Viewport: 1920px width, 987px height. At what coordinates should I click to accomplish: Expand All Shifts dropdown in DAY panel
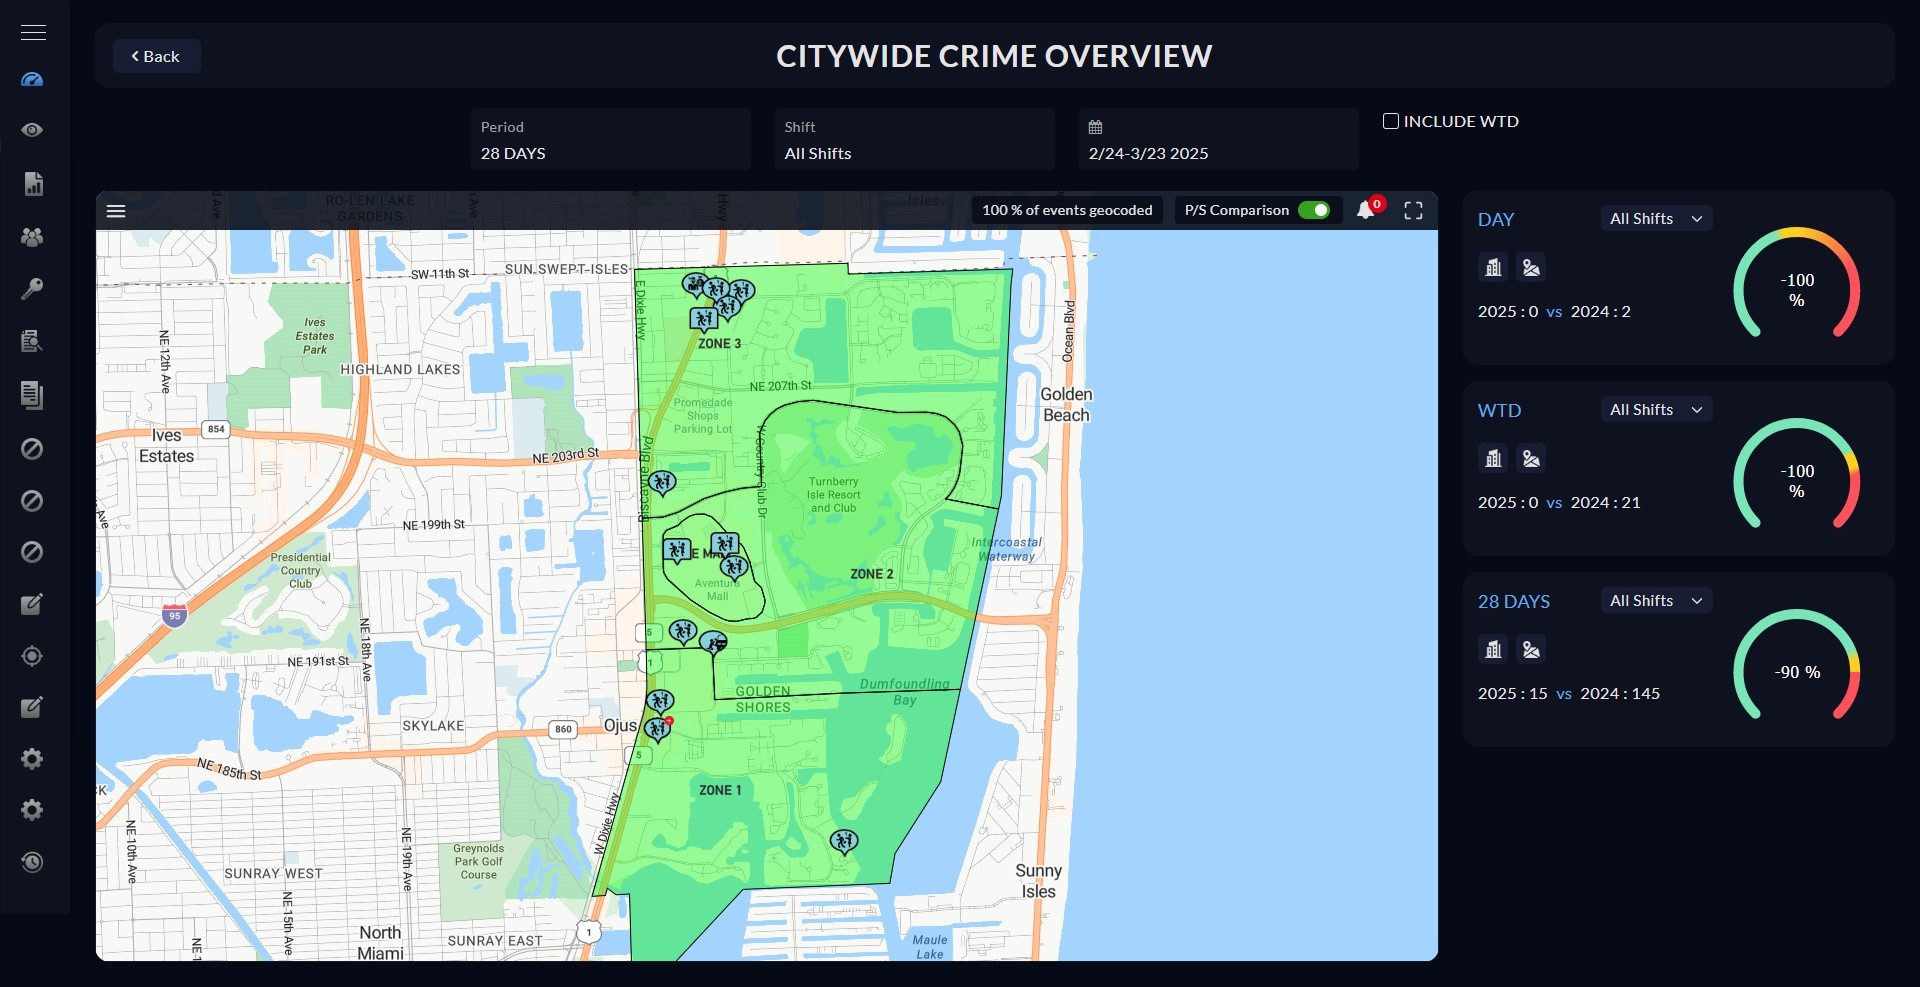(1655, 219)
